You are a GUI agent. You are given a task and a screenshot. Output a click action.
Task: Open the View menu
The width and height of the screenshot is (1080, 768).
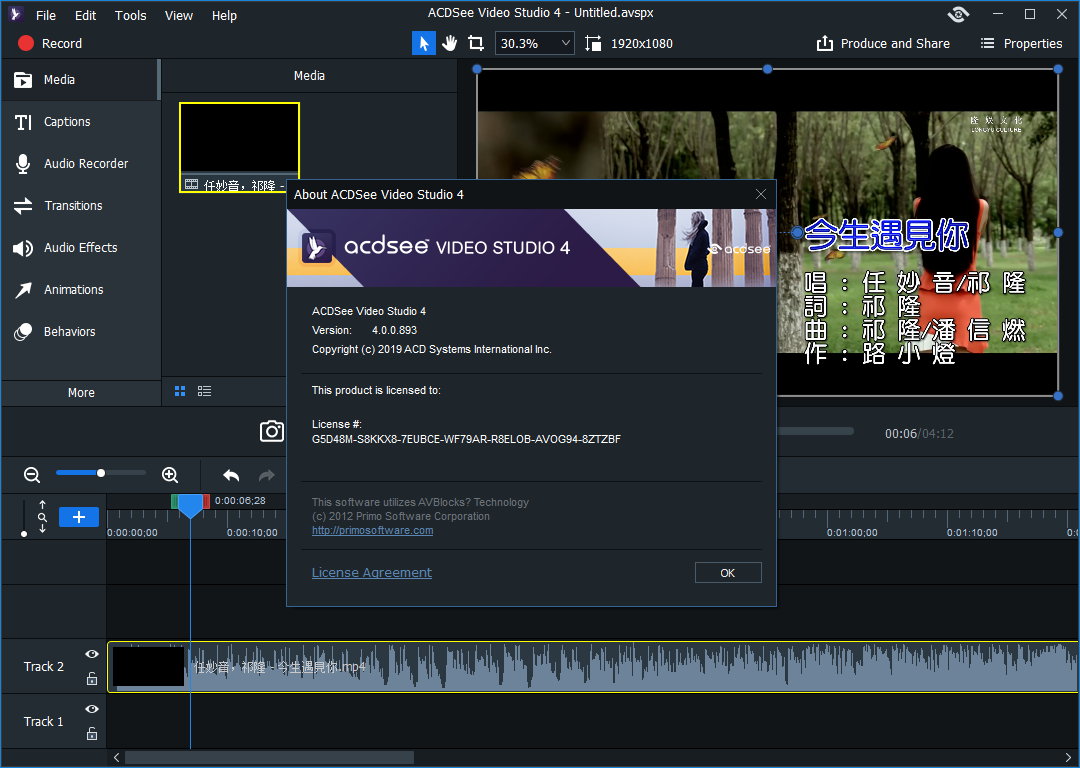coord(178,15)
